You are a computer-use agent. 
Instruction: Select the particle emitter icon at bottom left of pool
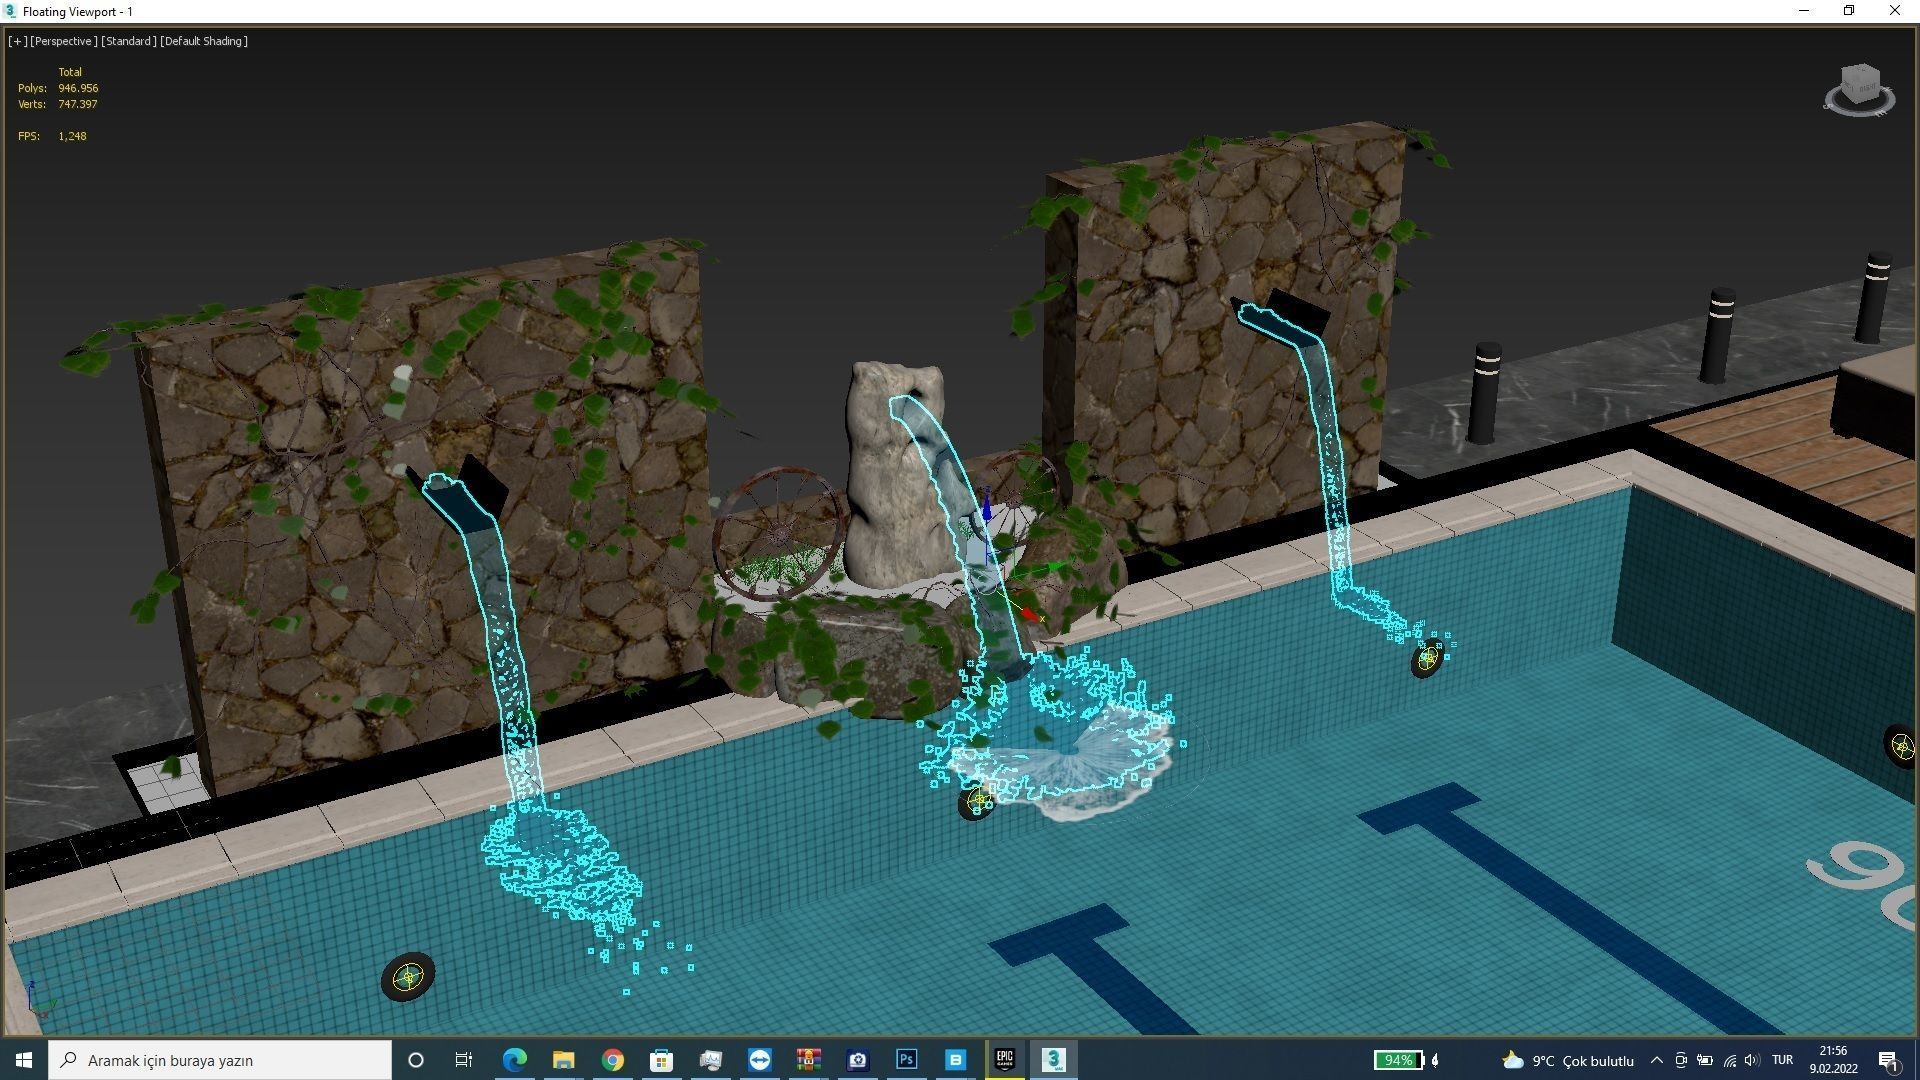[408, 977]
